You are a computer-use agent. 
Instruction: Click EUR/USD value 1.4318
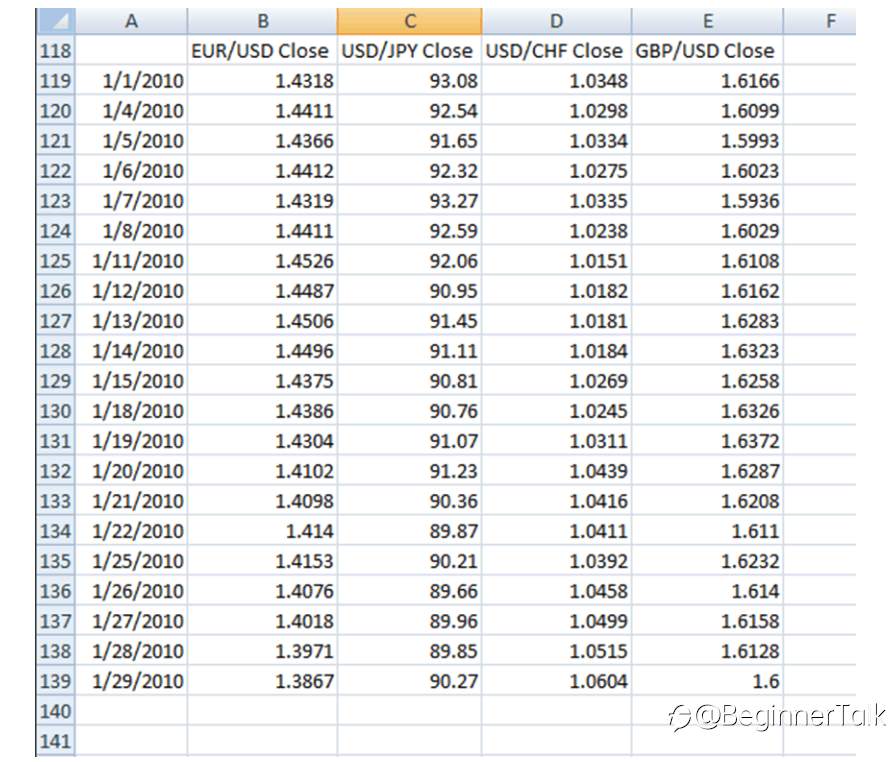262,81
